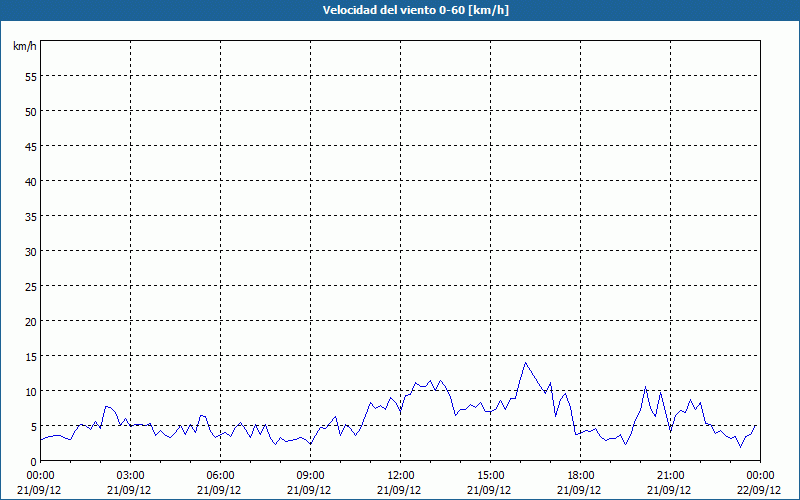This screenshot has width=800, height=500.
Task: Click the y-axis value 40
Action: click(31, 182)
